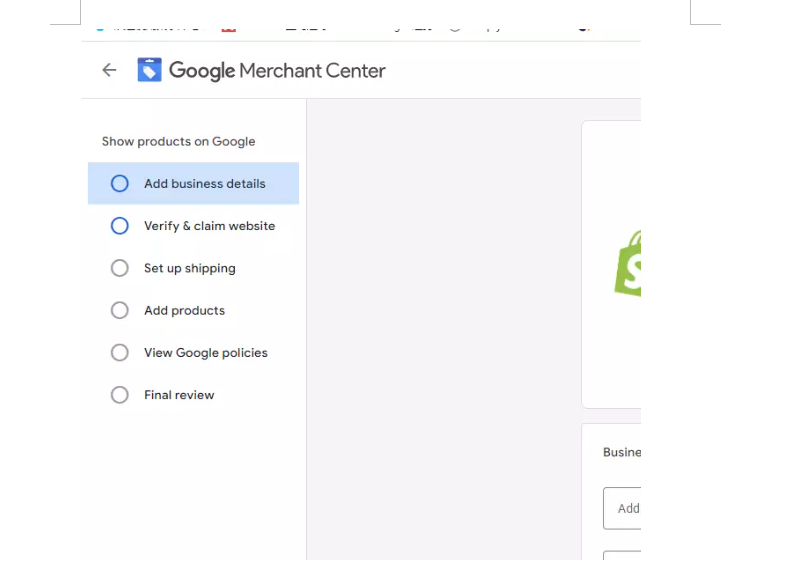Click the 'Add' business input field
The width and height of the screenshot is (795, 586).
622,508
